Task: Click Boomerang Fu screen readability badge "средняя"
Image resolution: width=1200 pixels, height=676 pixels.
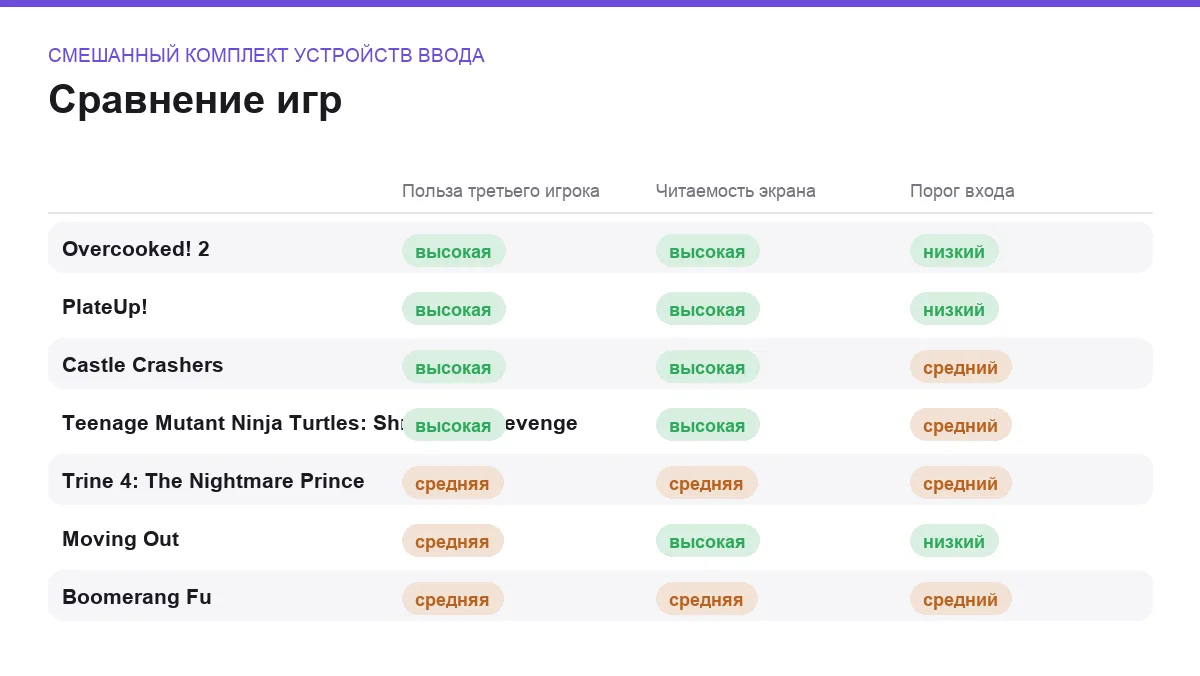Action: (707, 599)
